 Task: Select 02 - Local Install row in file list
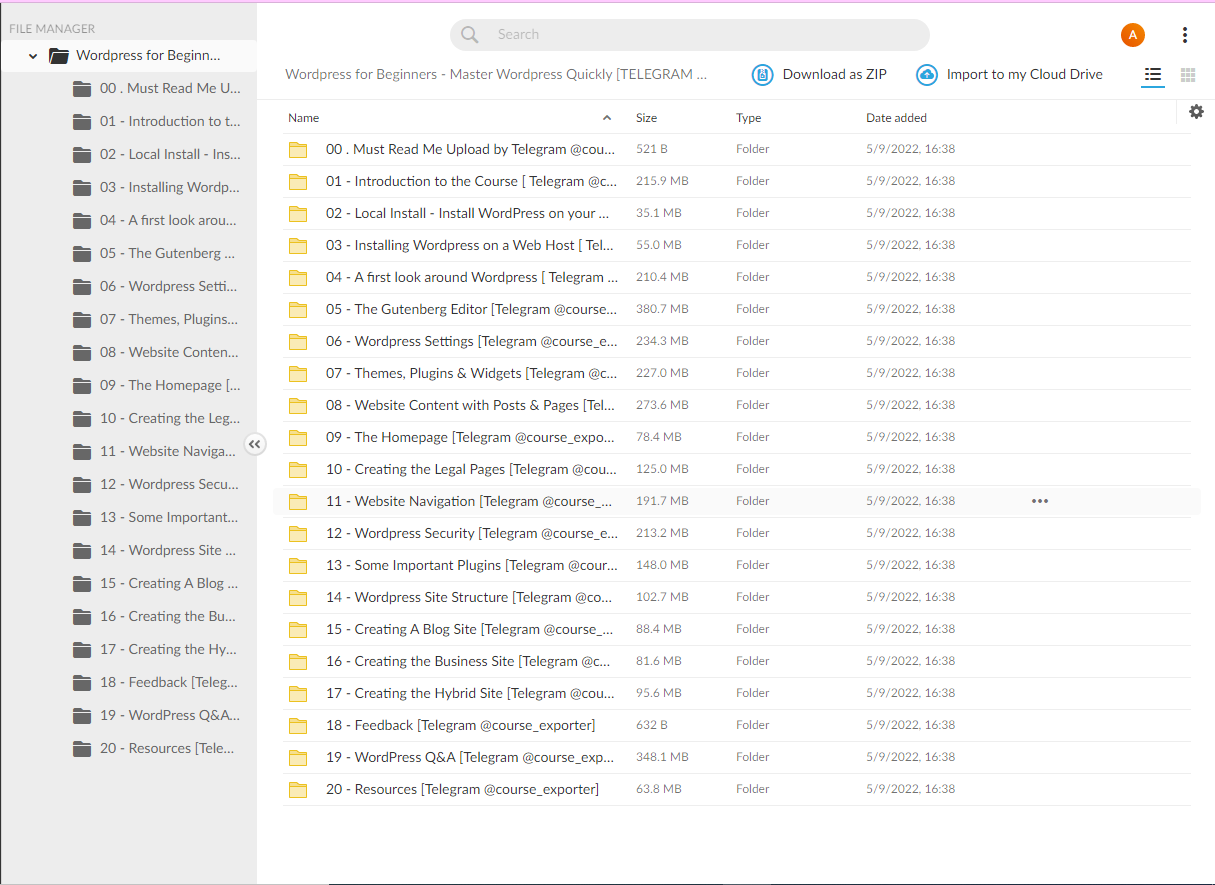pyautogui.click(x=737, y=213)
